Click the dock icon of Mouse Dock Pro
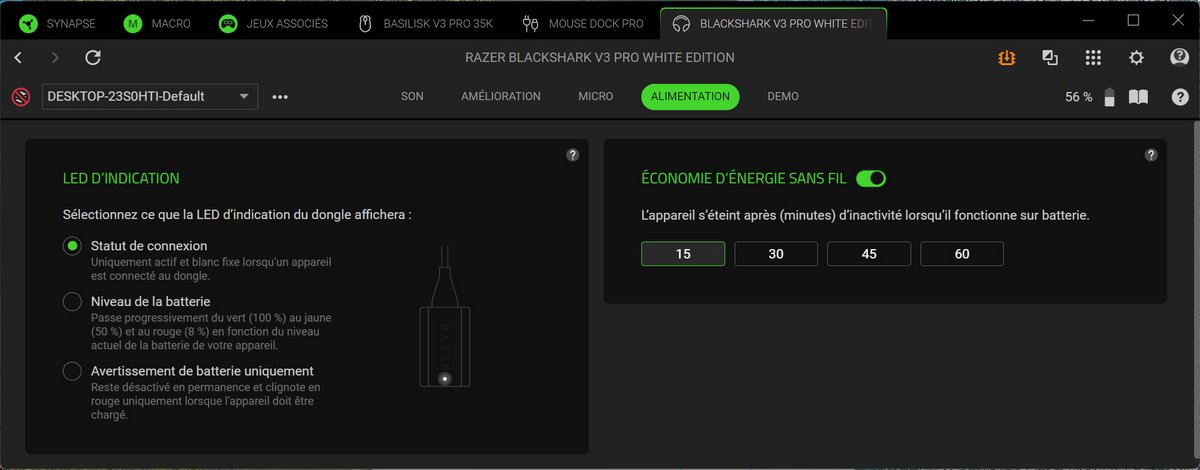 click(x=530, y=22)
